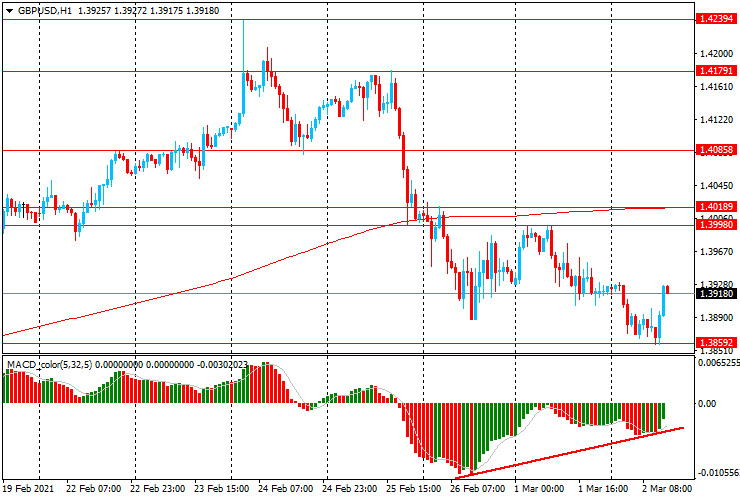Click the 1.40189 red price label

click(716, 207)
